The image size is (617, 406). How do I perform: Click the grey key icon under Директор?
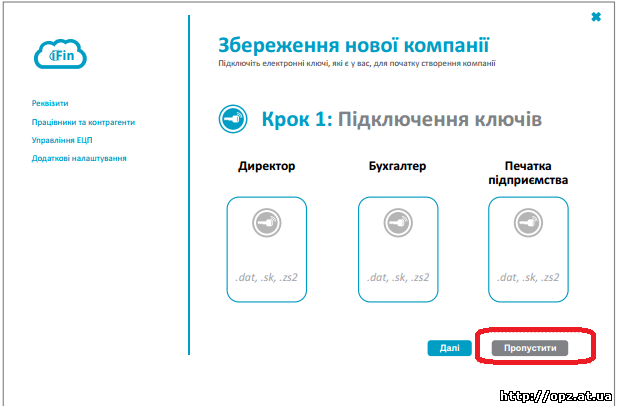267,223
